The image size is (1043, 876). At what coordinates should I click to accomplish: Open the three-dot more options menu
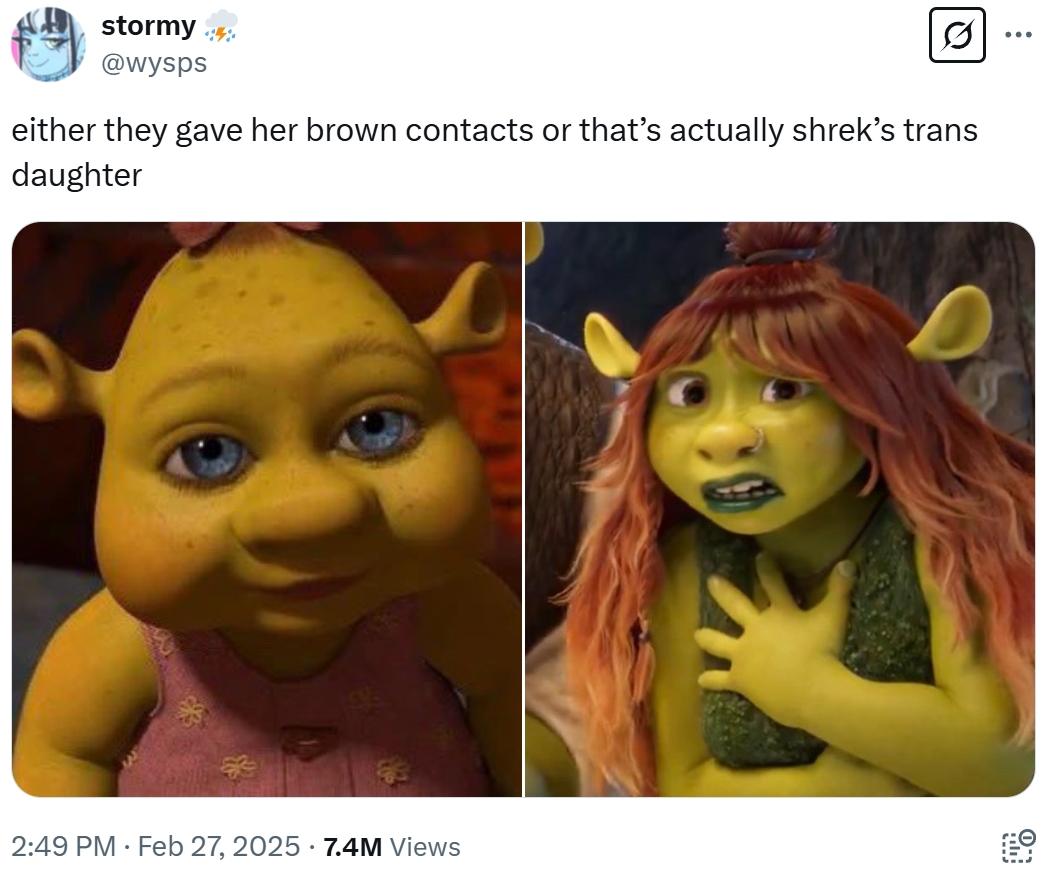tap(1018, 35)
